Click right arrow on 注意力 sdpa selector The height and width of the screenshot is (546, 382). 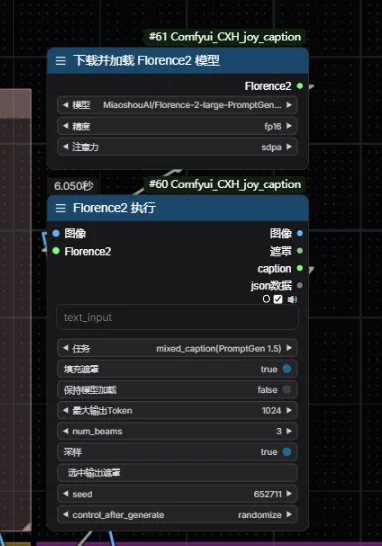(289, 147)
